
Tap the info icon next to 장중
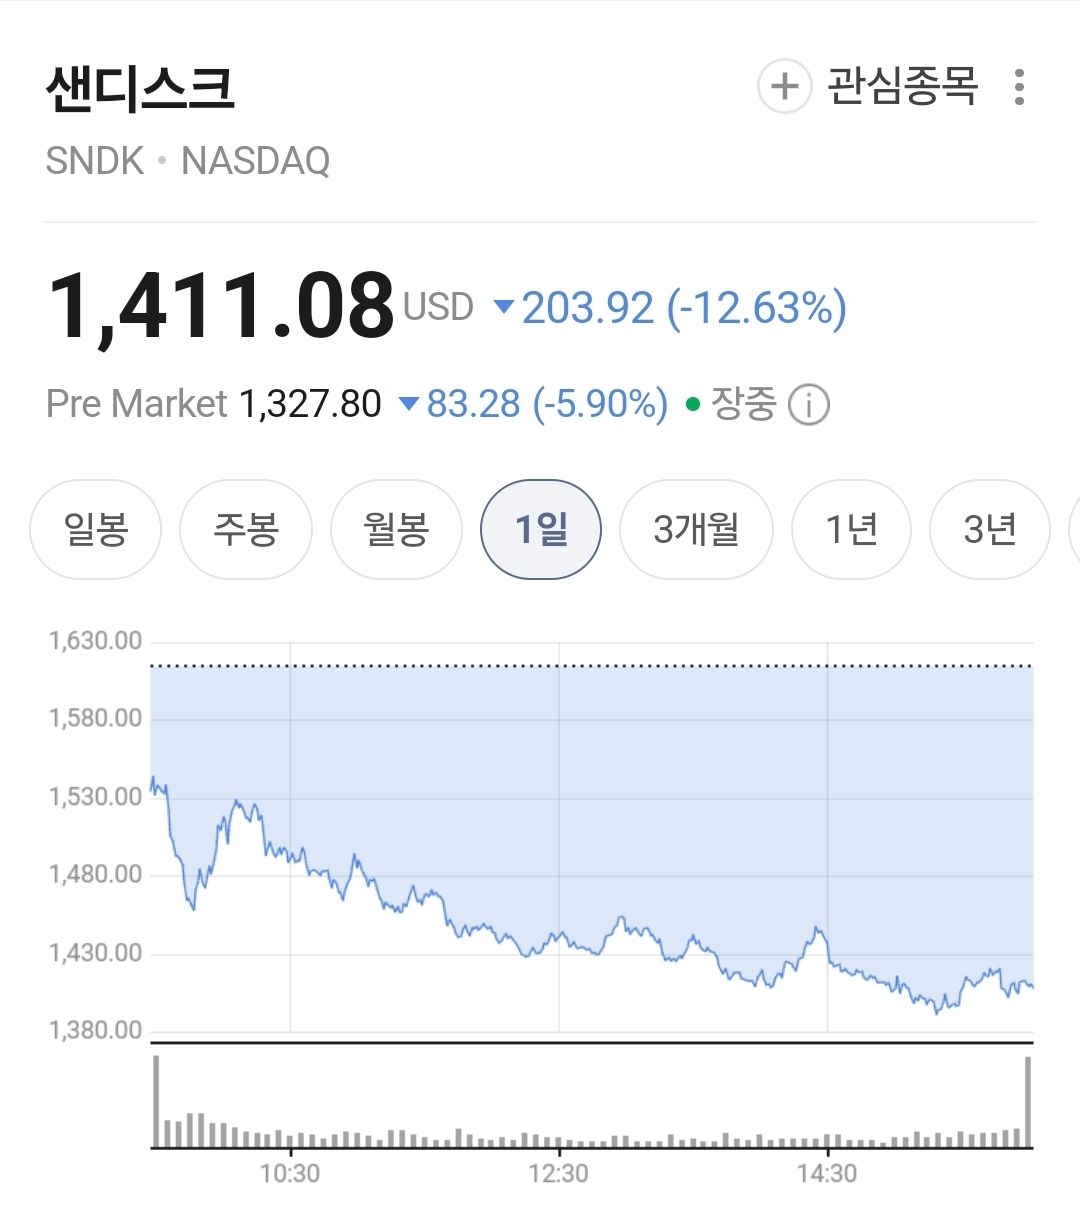[808, 405]
